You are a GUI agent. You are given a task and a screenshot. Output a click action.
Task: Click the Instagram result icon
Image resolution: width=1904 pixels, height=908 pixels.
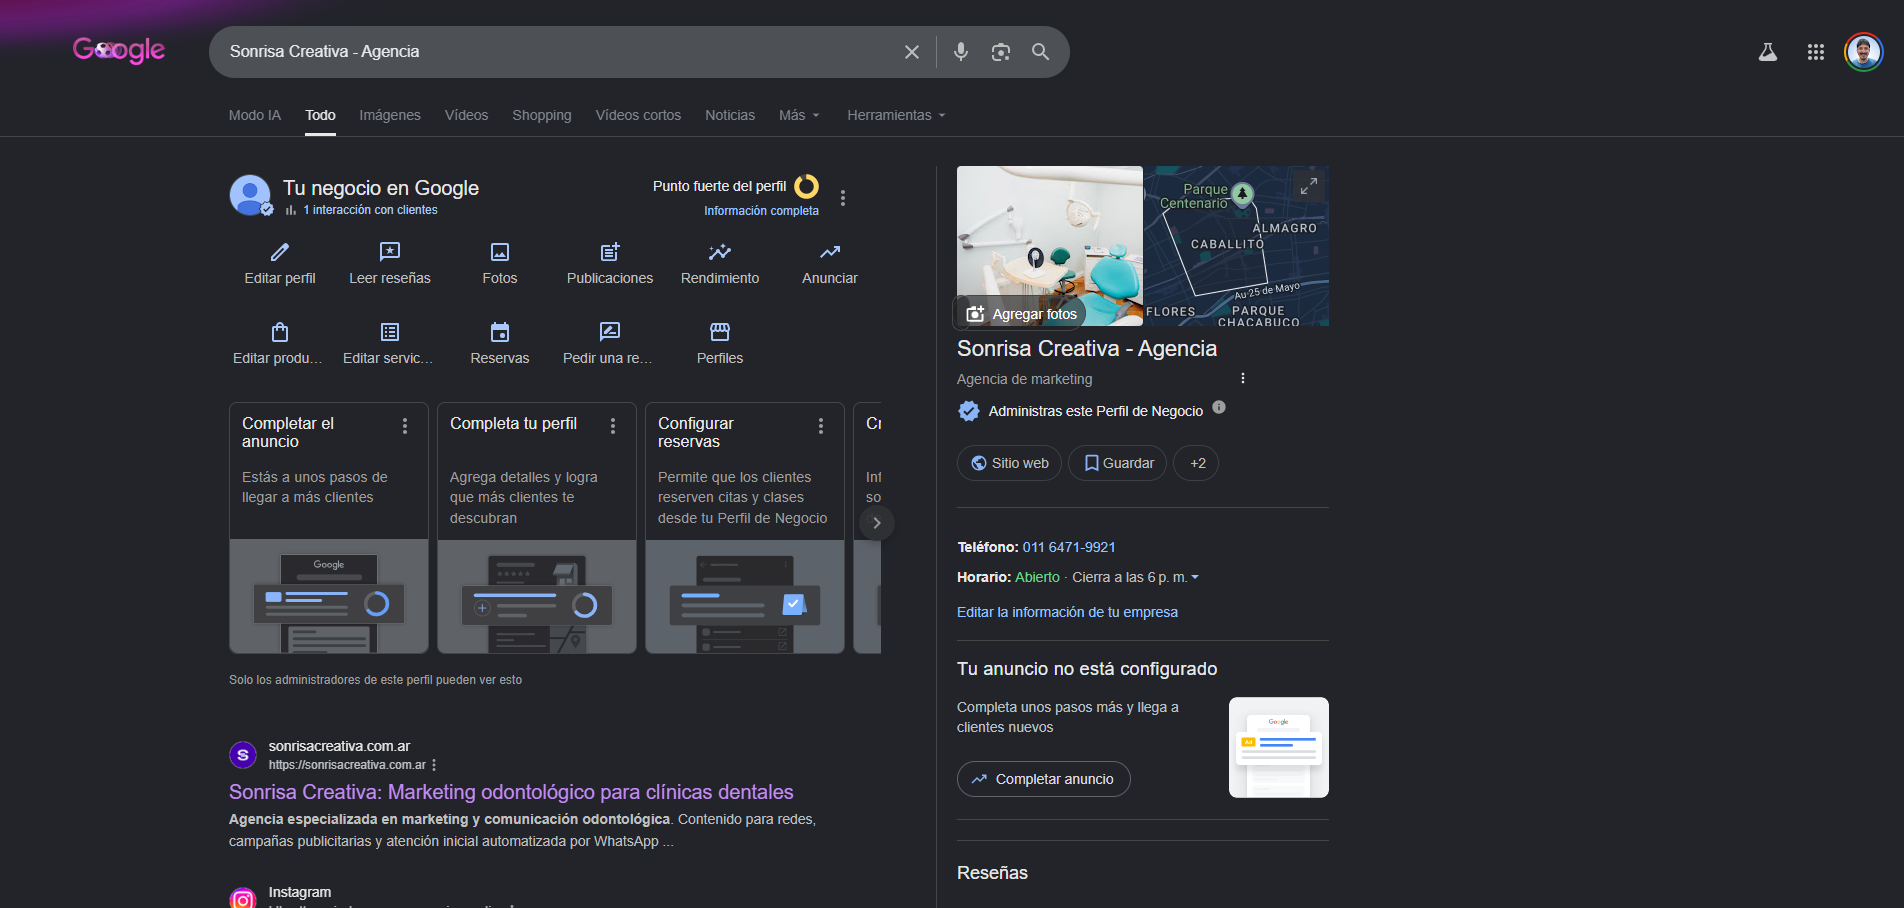pos(243,899)
